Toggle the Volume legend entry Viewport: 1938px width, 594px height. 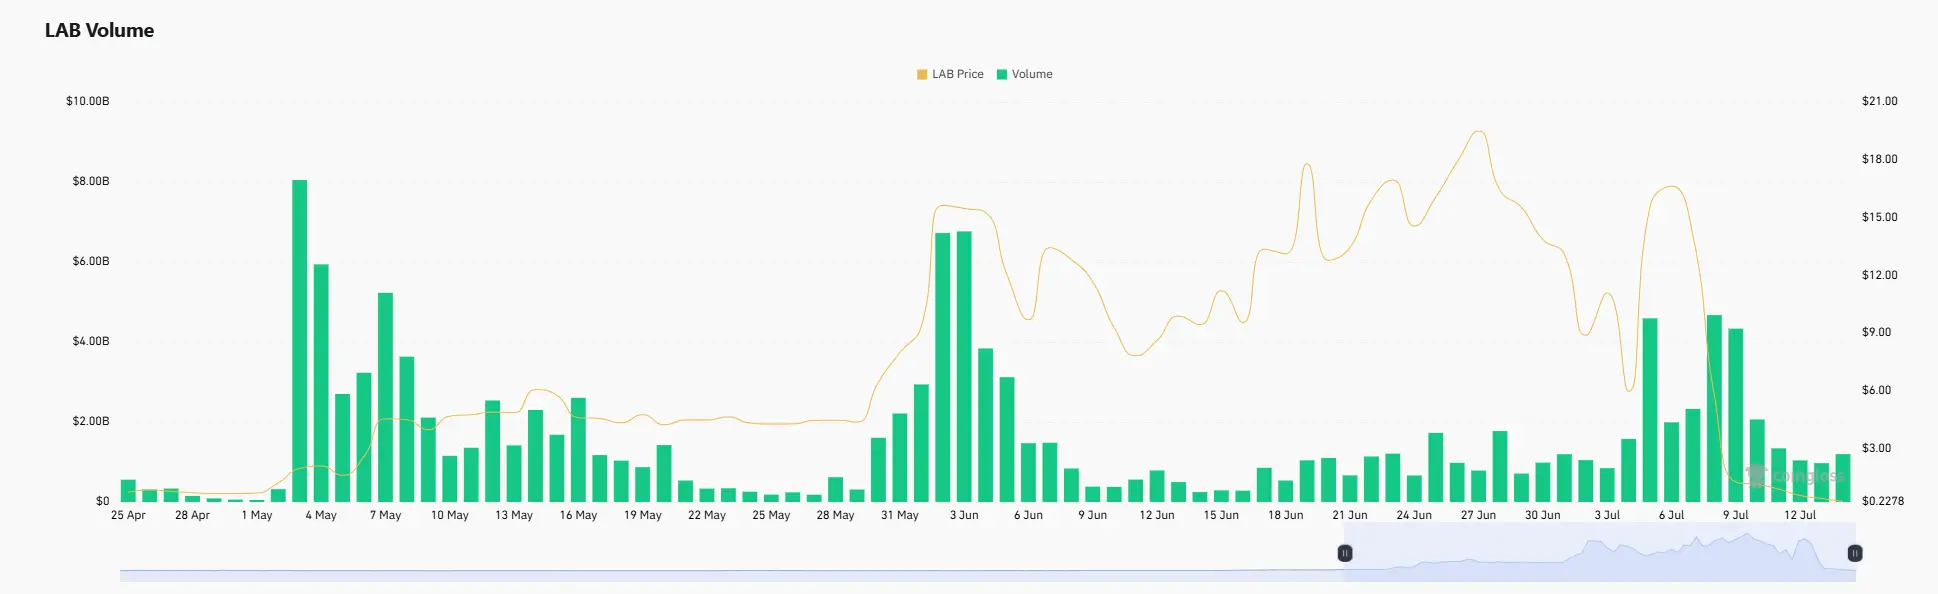tap(1024, 74)
